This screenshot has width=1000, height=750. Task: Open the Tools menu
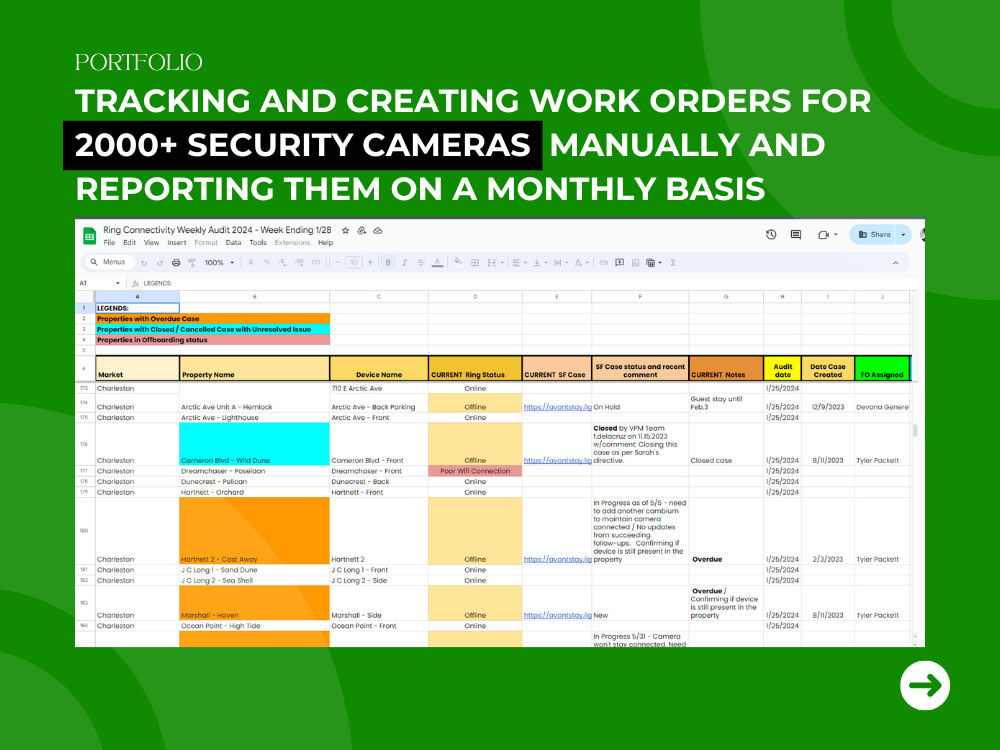pos(258,243)
